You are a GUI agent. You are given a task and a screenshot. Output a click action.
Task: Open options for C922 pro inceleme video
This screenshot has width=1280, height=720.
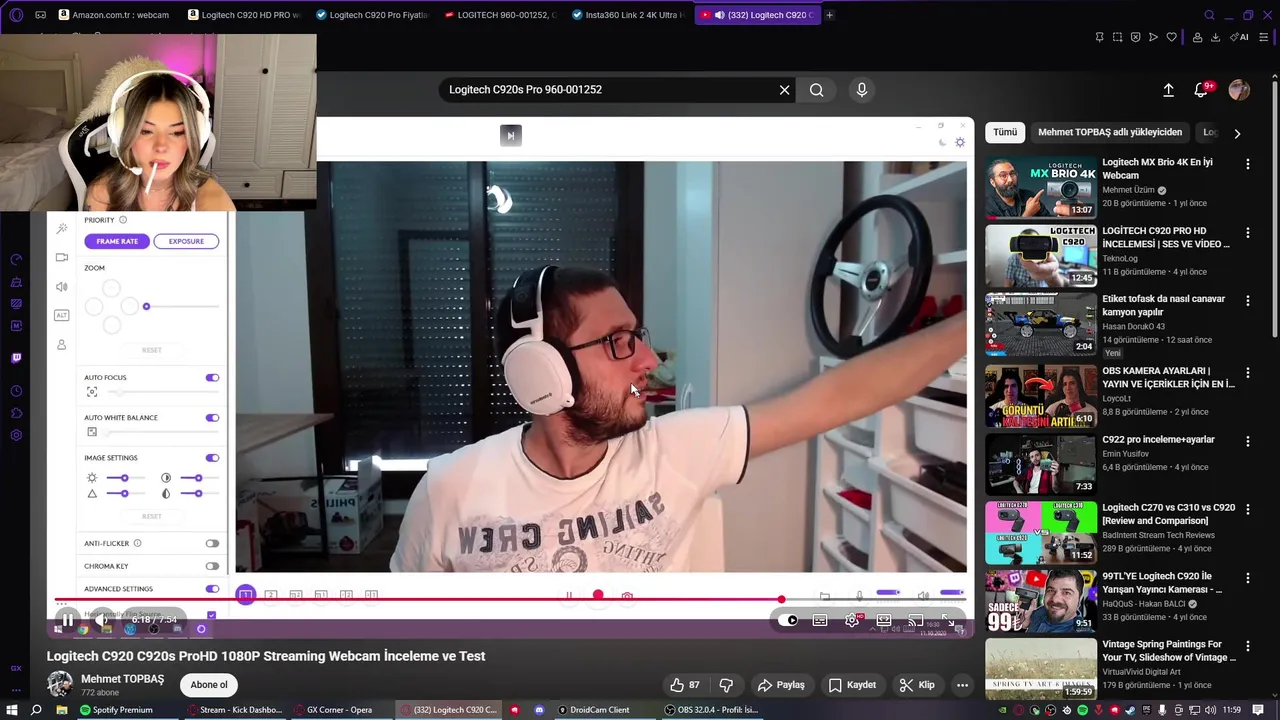[x=1247, y=441]
